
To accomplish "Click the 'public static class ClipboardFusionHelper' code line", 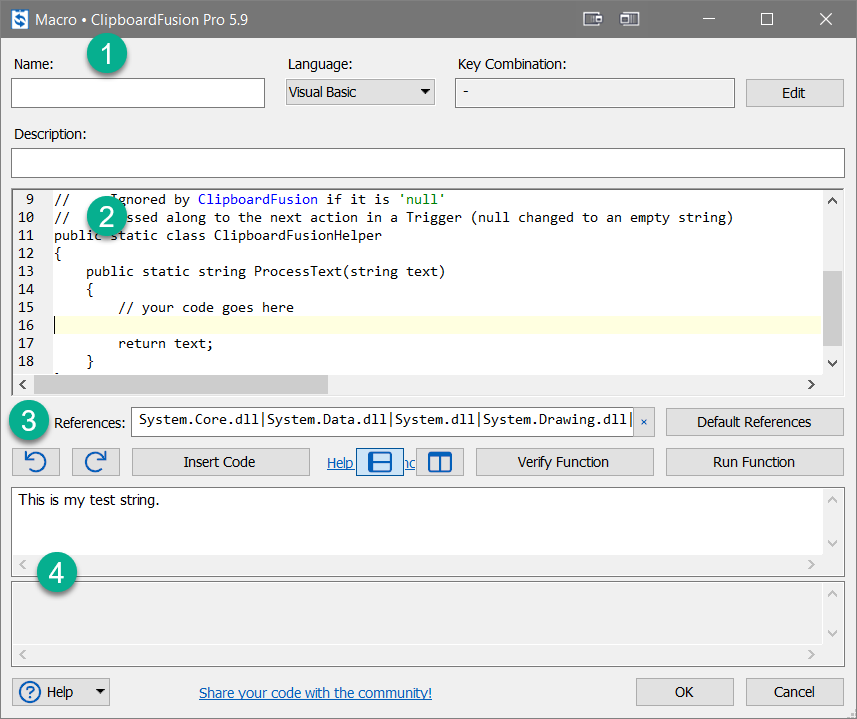I will coord(218,235).
